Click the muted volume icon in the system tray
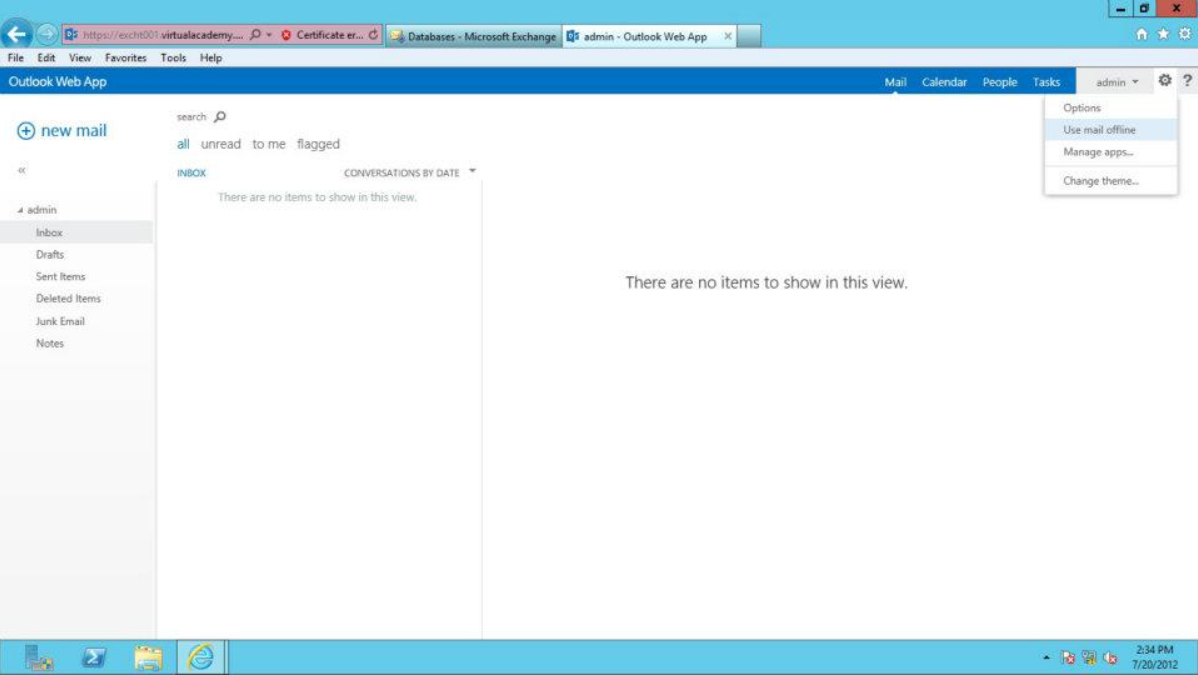The width and height of the screenshot is (1198, 675). 1110,660
